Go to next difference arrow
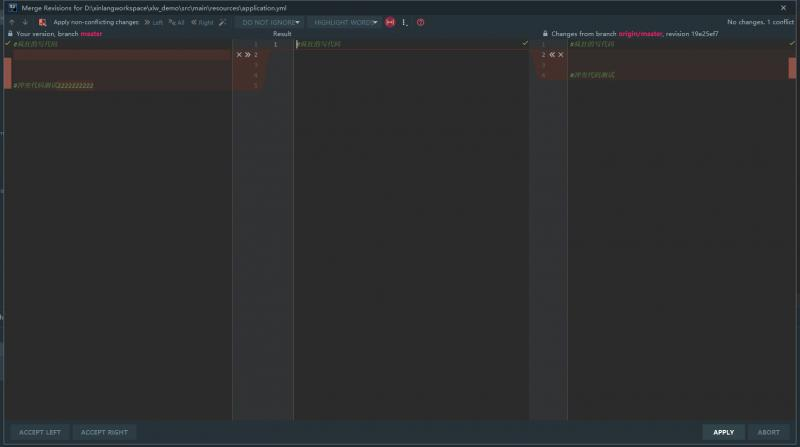The width and height of the screenshot is (800, 447). (x=25, y=22)
